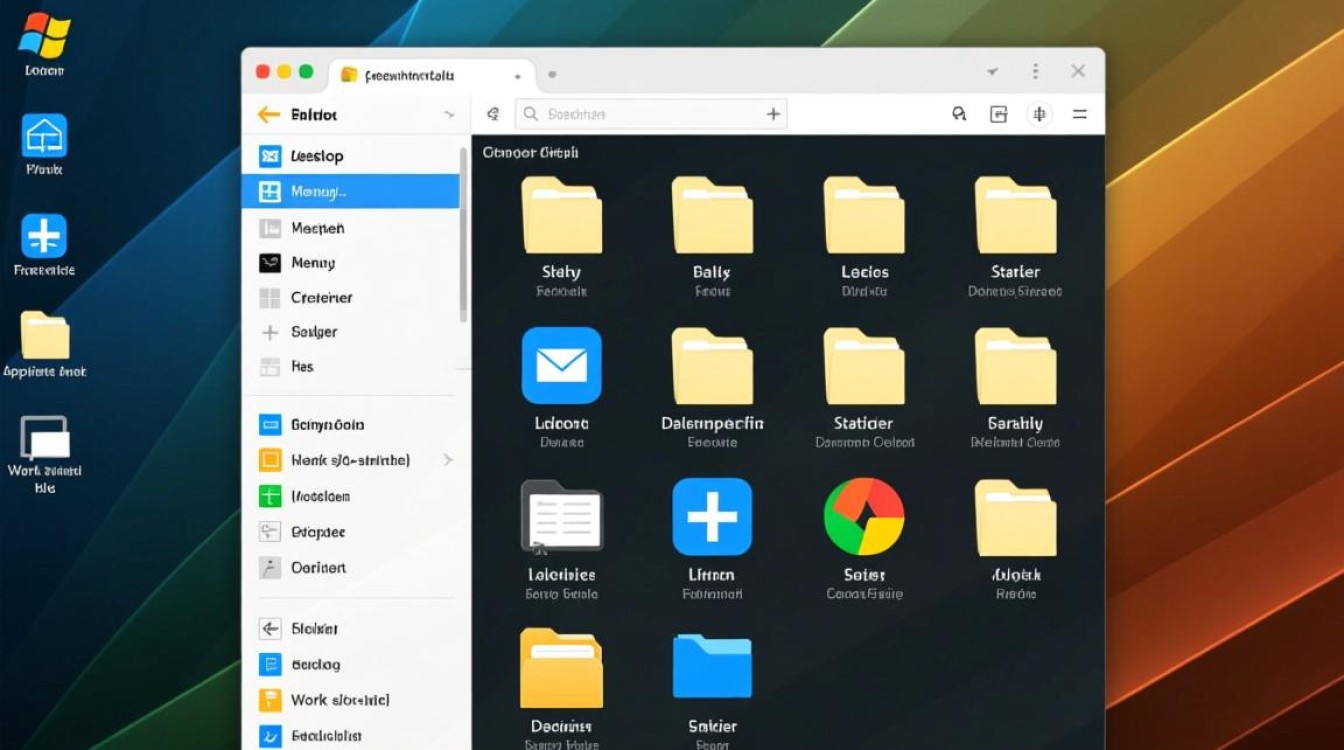Open the blue plus-sign app tile
This screenshot has height=750, width=1344.
(x=711, y=517)
